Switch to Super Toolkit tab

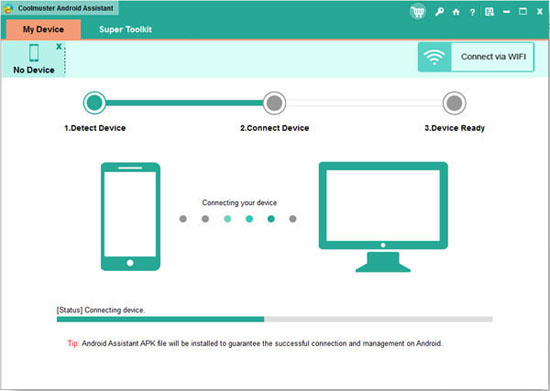(x=125, y=29)
